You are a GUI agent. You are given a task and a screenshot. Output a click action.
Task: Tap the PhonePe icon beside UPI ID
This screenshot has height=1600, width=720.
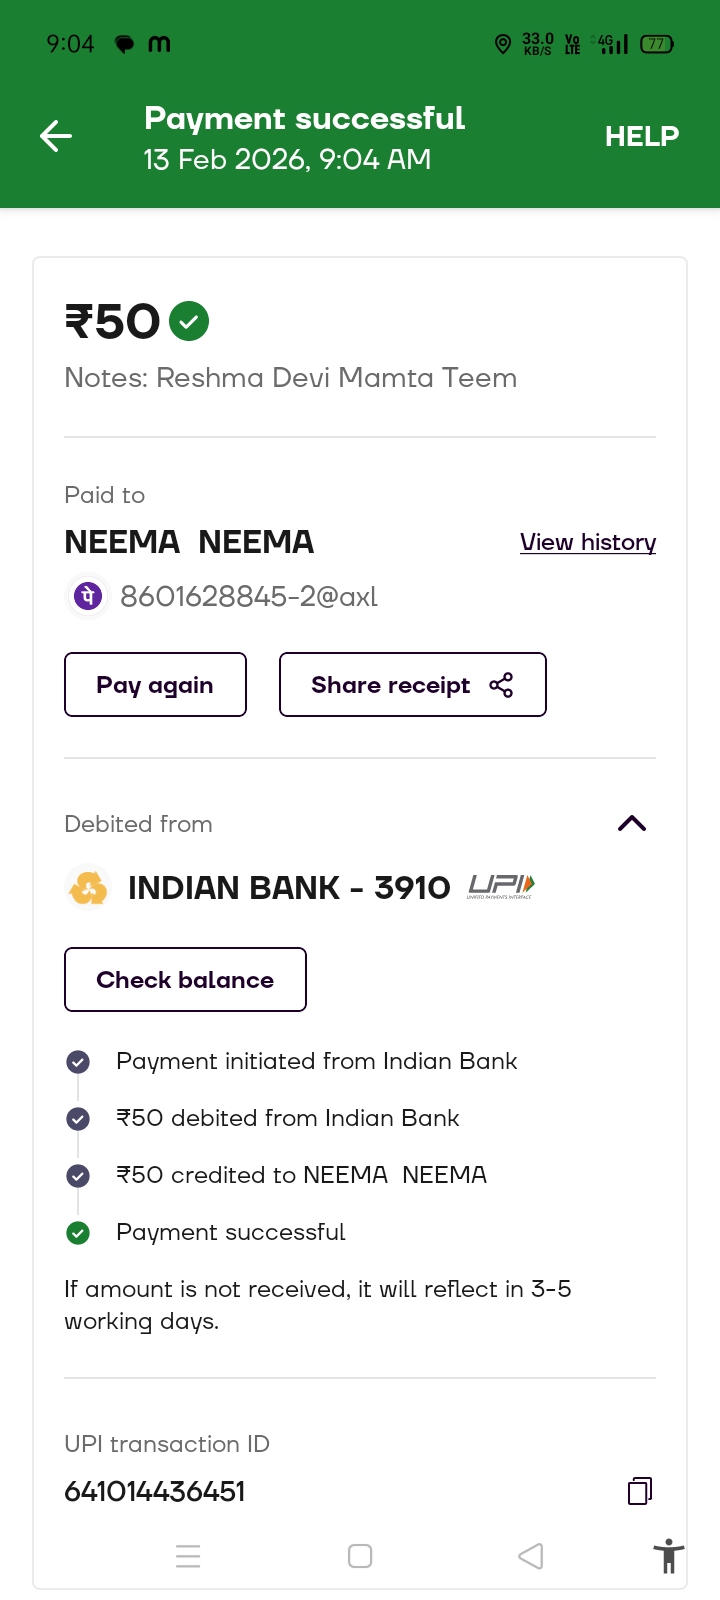88,597
